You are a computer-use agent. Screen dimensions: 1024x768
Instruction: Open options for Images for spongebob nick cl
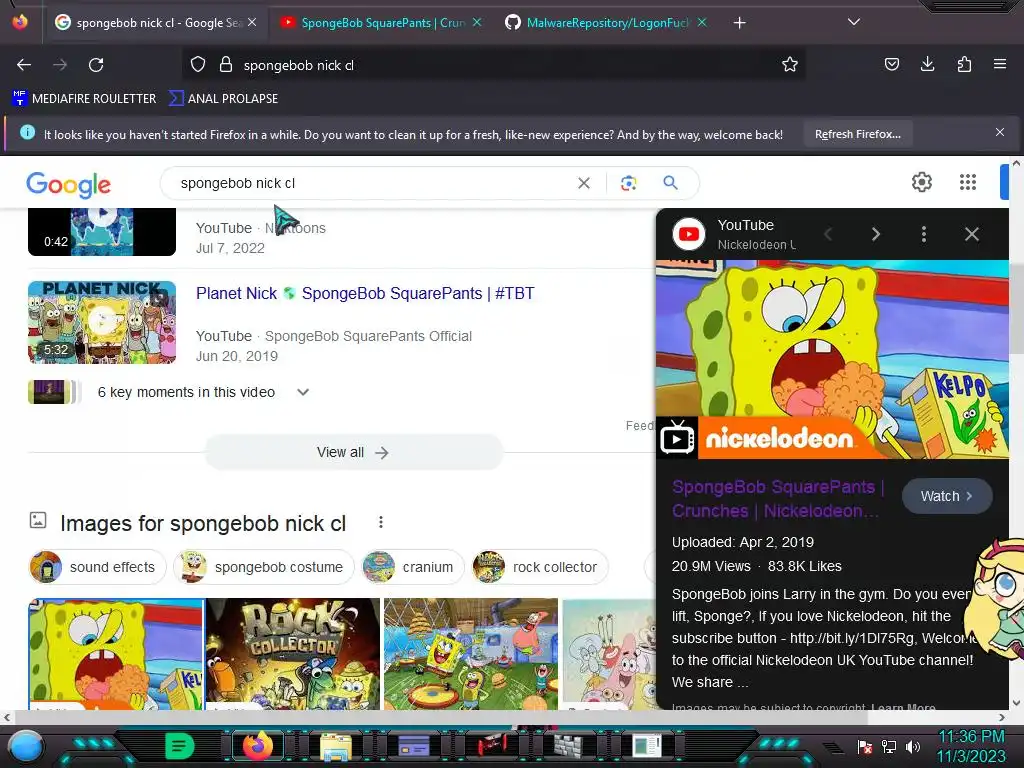(x=381, y=522)
